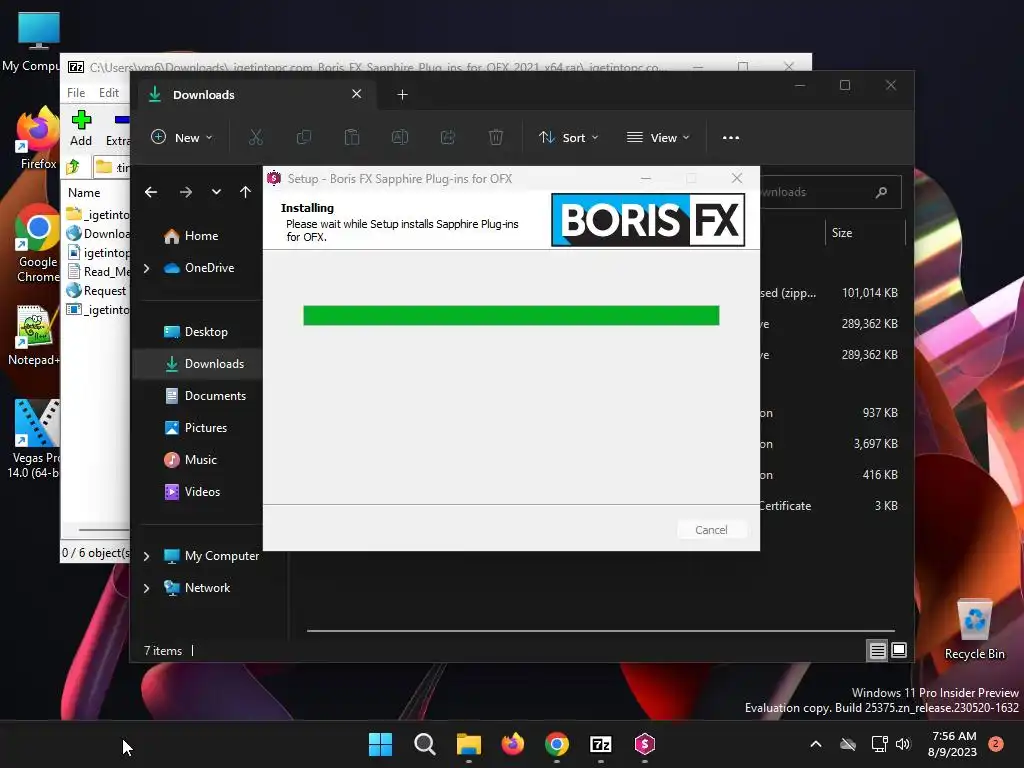1024x768 pixels.
Task: Go forward in Explorer navigation
Action: [186, 192]
